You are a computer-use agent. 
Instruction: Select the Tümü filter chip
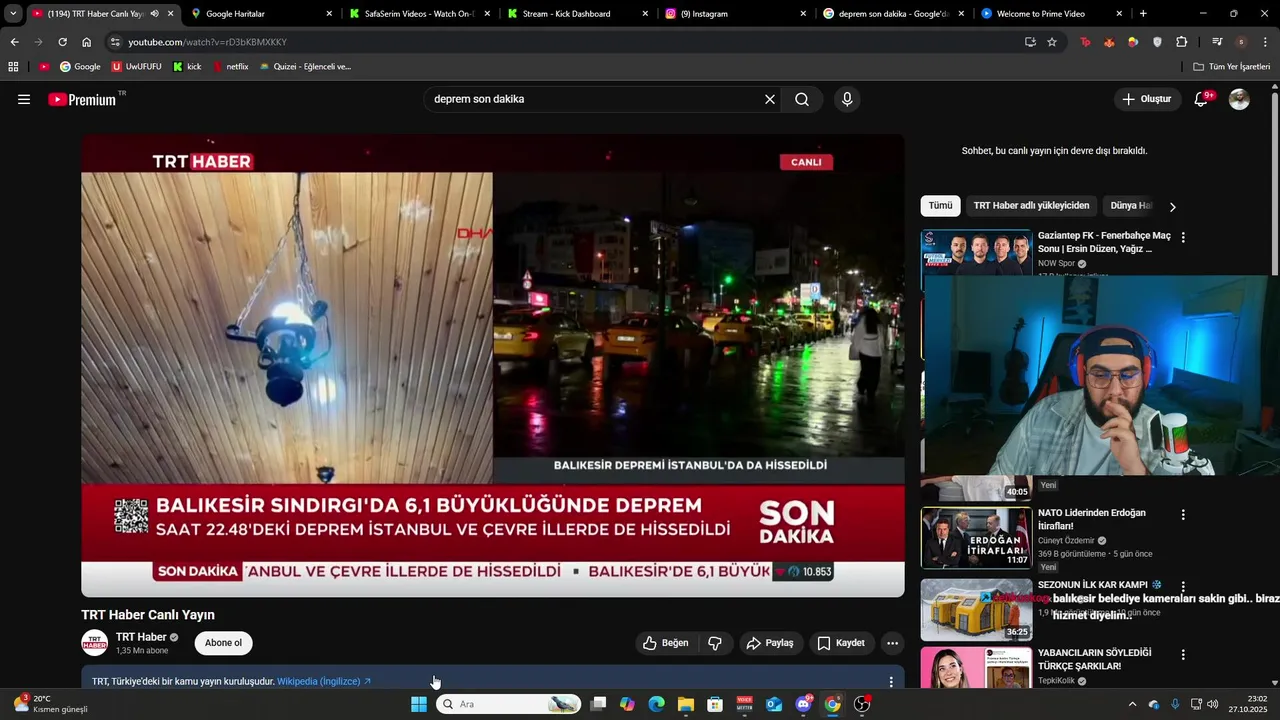click(941, 206)
